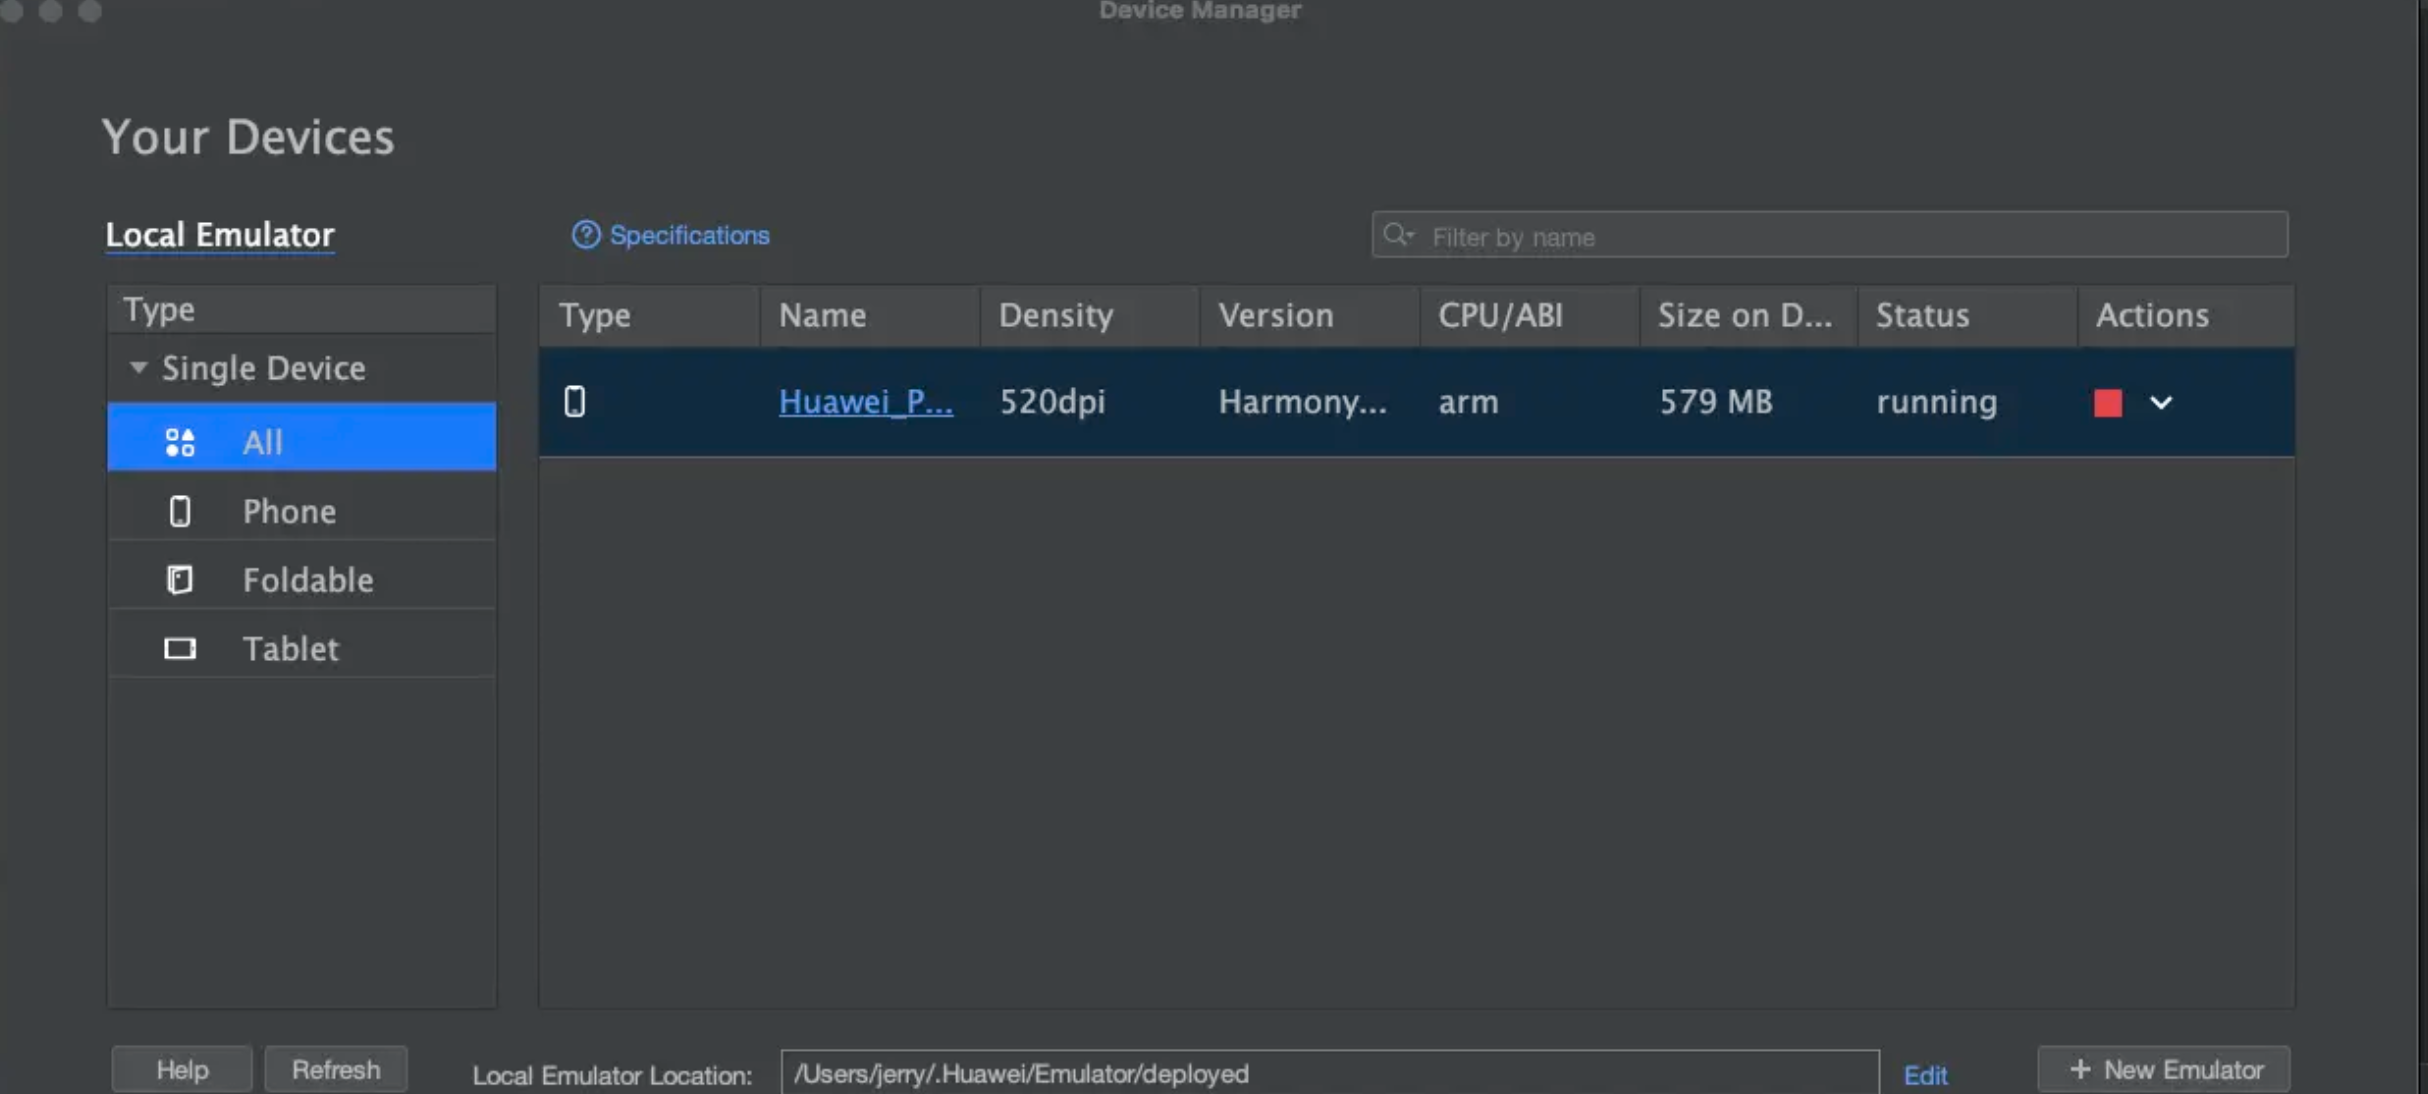Click the Specifications help question-mark icon
The image size is (2428, 1094).
[585, 235]
